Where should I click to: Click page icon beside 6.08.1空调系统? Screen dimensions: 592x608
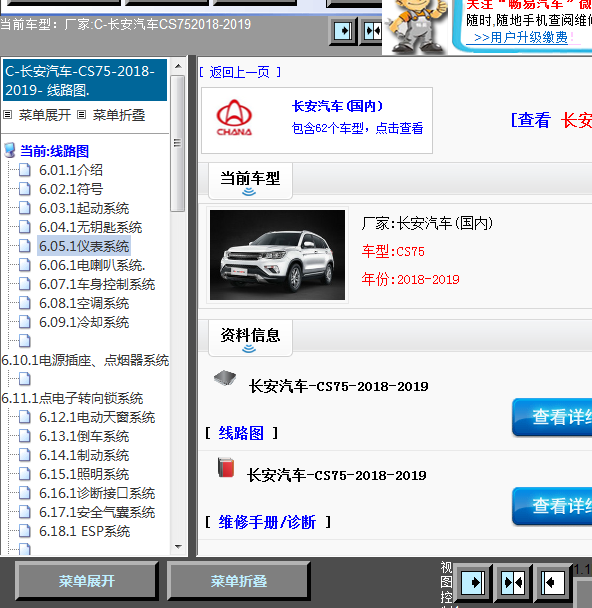click(x=25, y=303)
